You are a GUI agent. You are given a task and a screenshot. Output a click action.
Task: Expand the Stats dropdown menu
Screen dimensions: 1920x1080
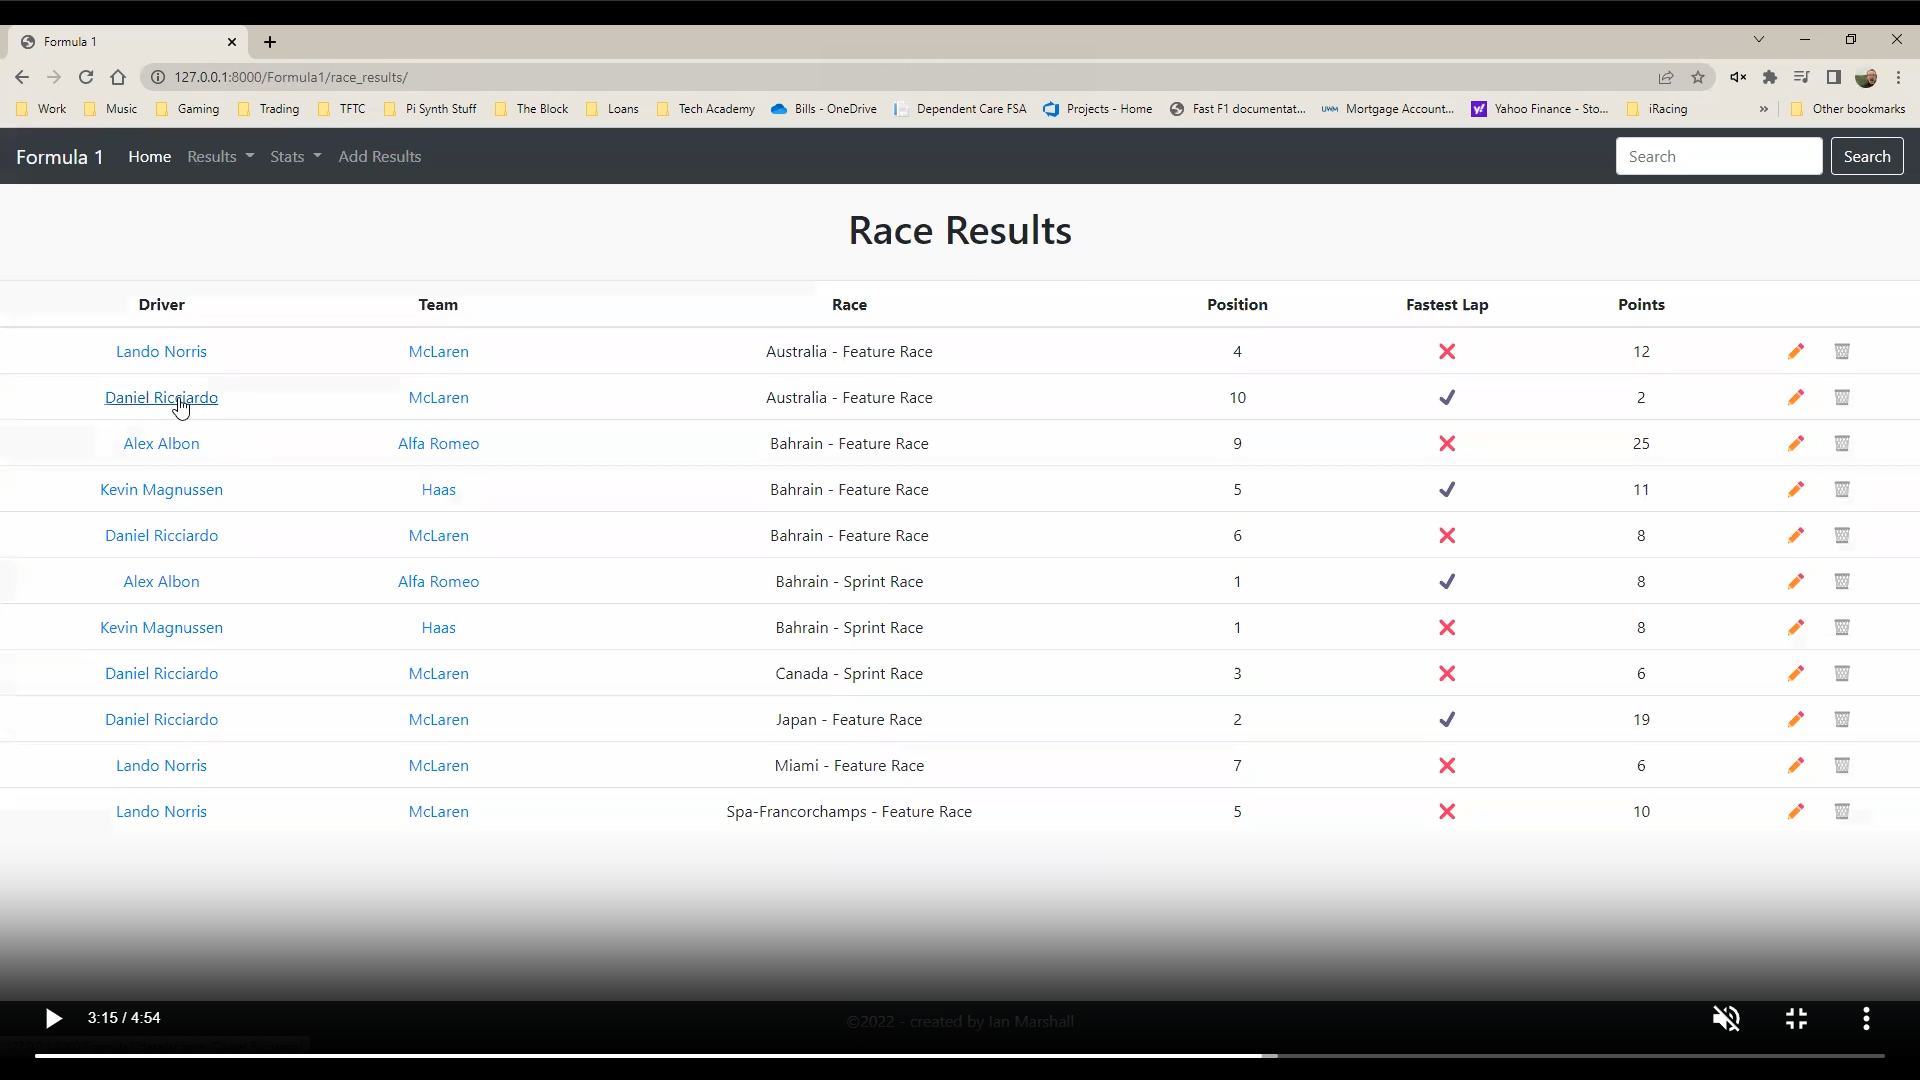295,156
